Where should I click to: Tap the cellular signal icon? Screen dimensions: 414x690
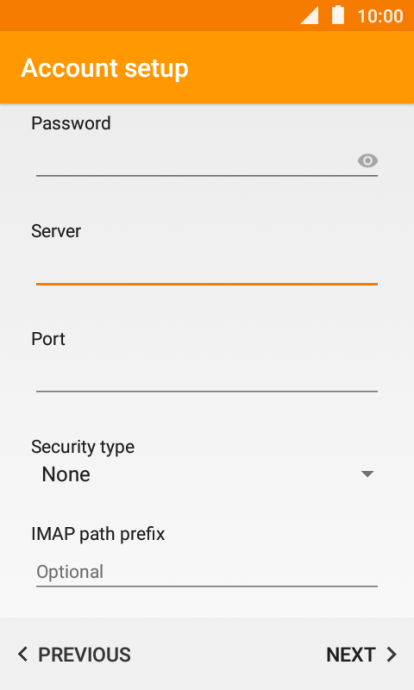point(310,15)
